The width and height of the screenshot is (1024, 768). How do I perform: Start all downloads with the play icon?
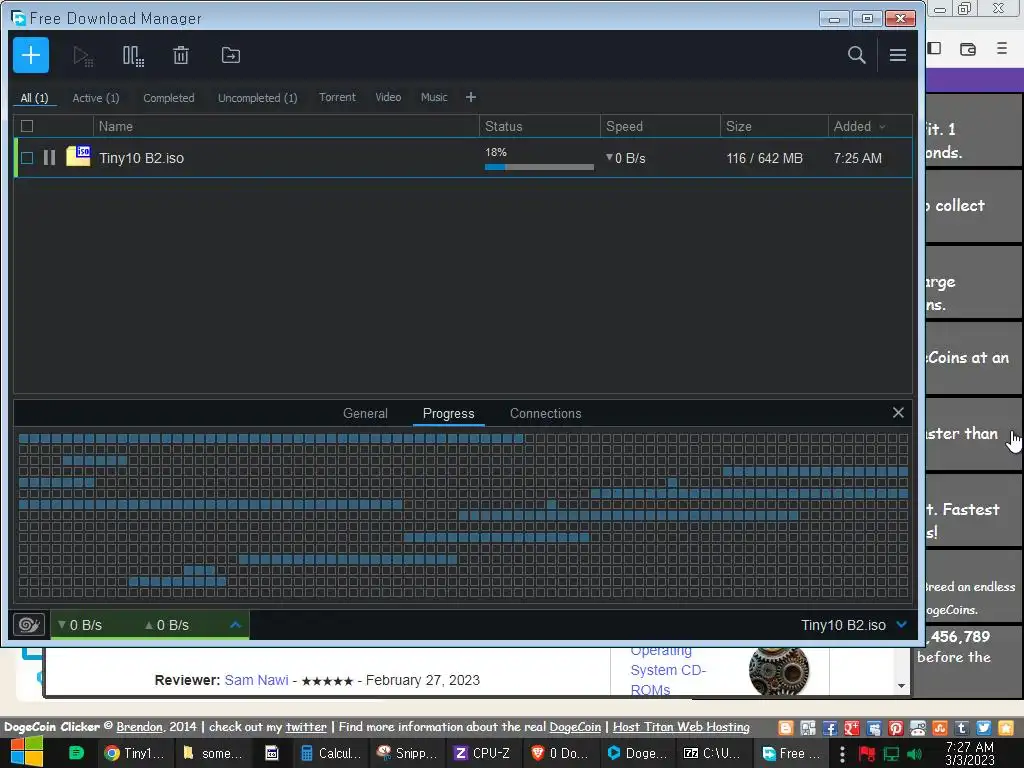83,56
